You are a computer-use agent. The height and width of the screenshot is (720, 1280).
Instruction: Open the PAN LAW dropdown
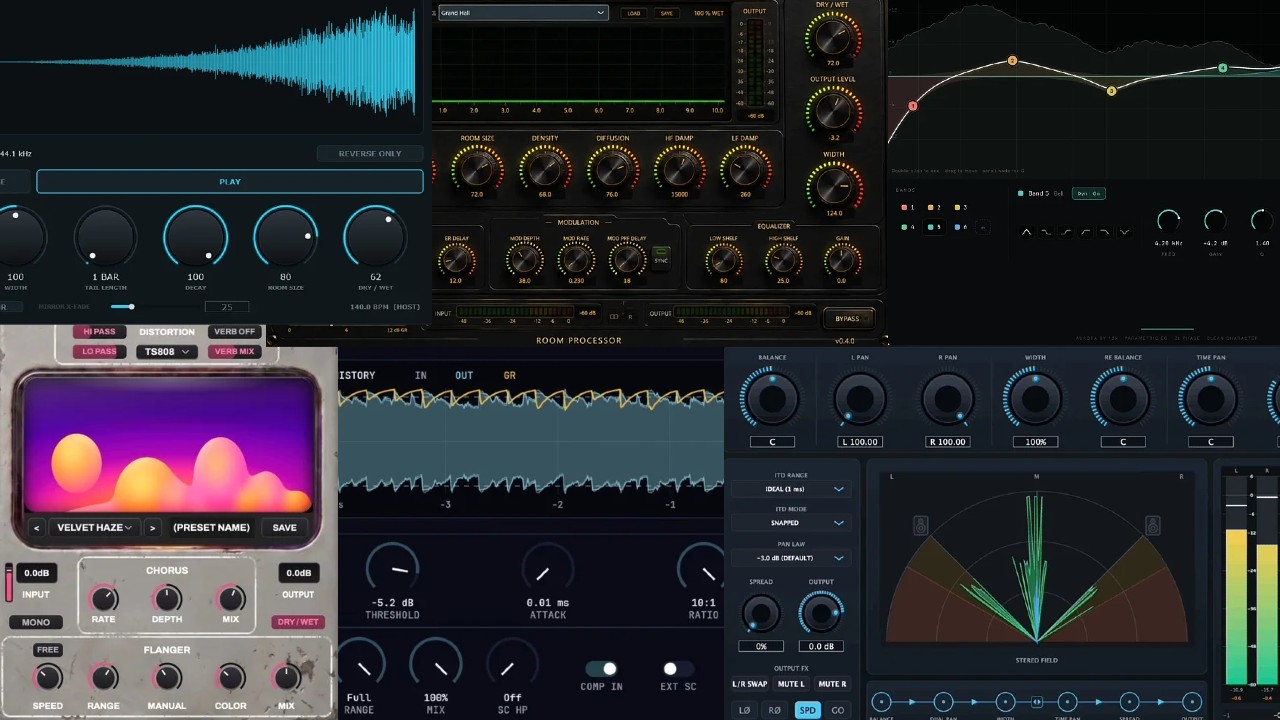790,558
